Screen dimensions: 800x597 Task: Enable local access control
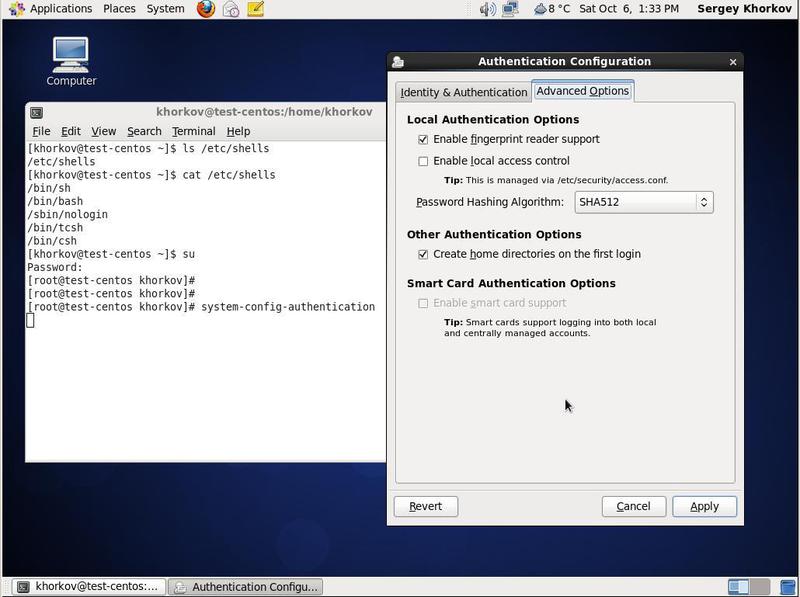pyautogui.click(x=423, y=161)
